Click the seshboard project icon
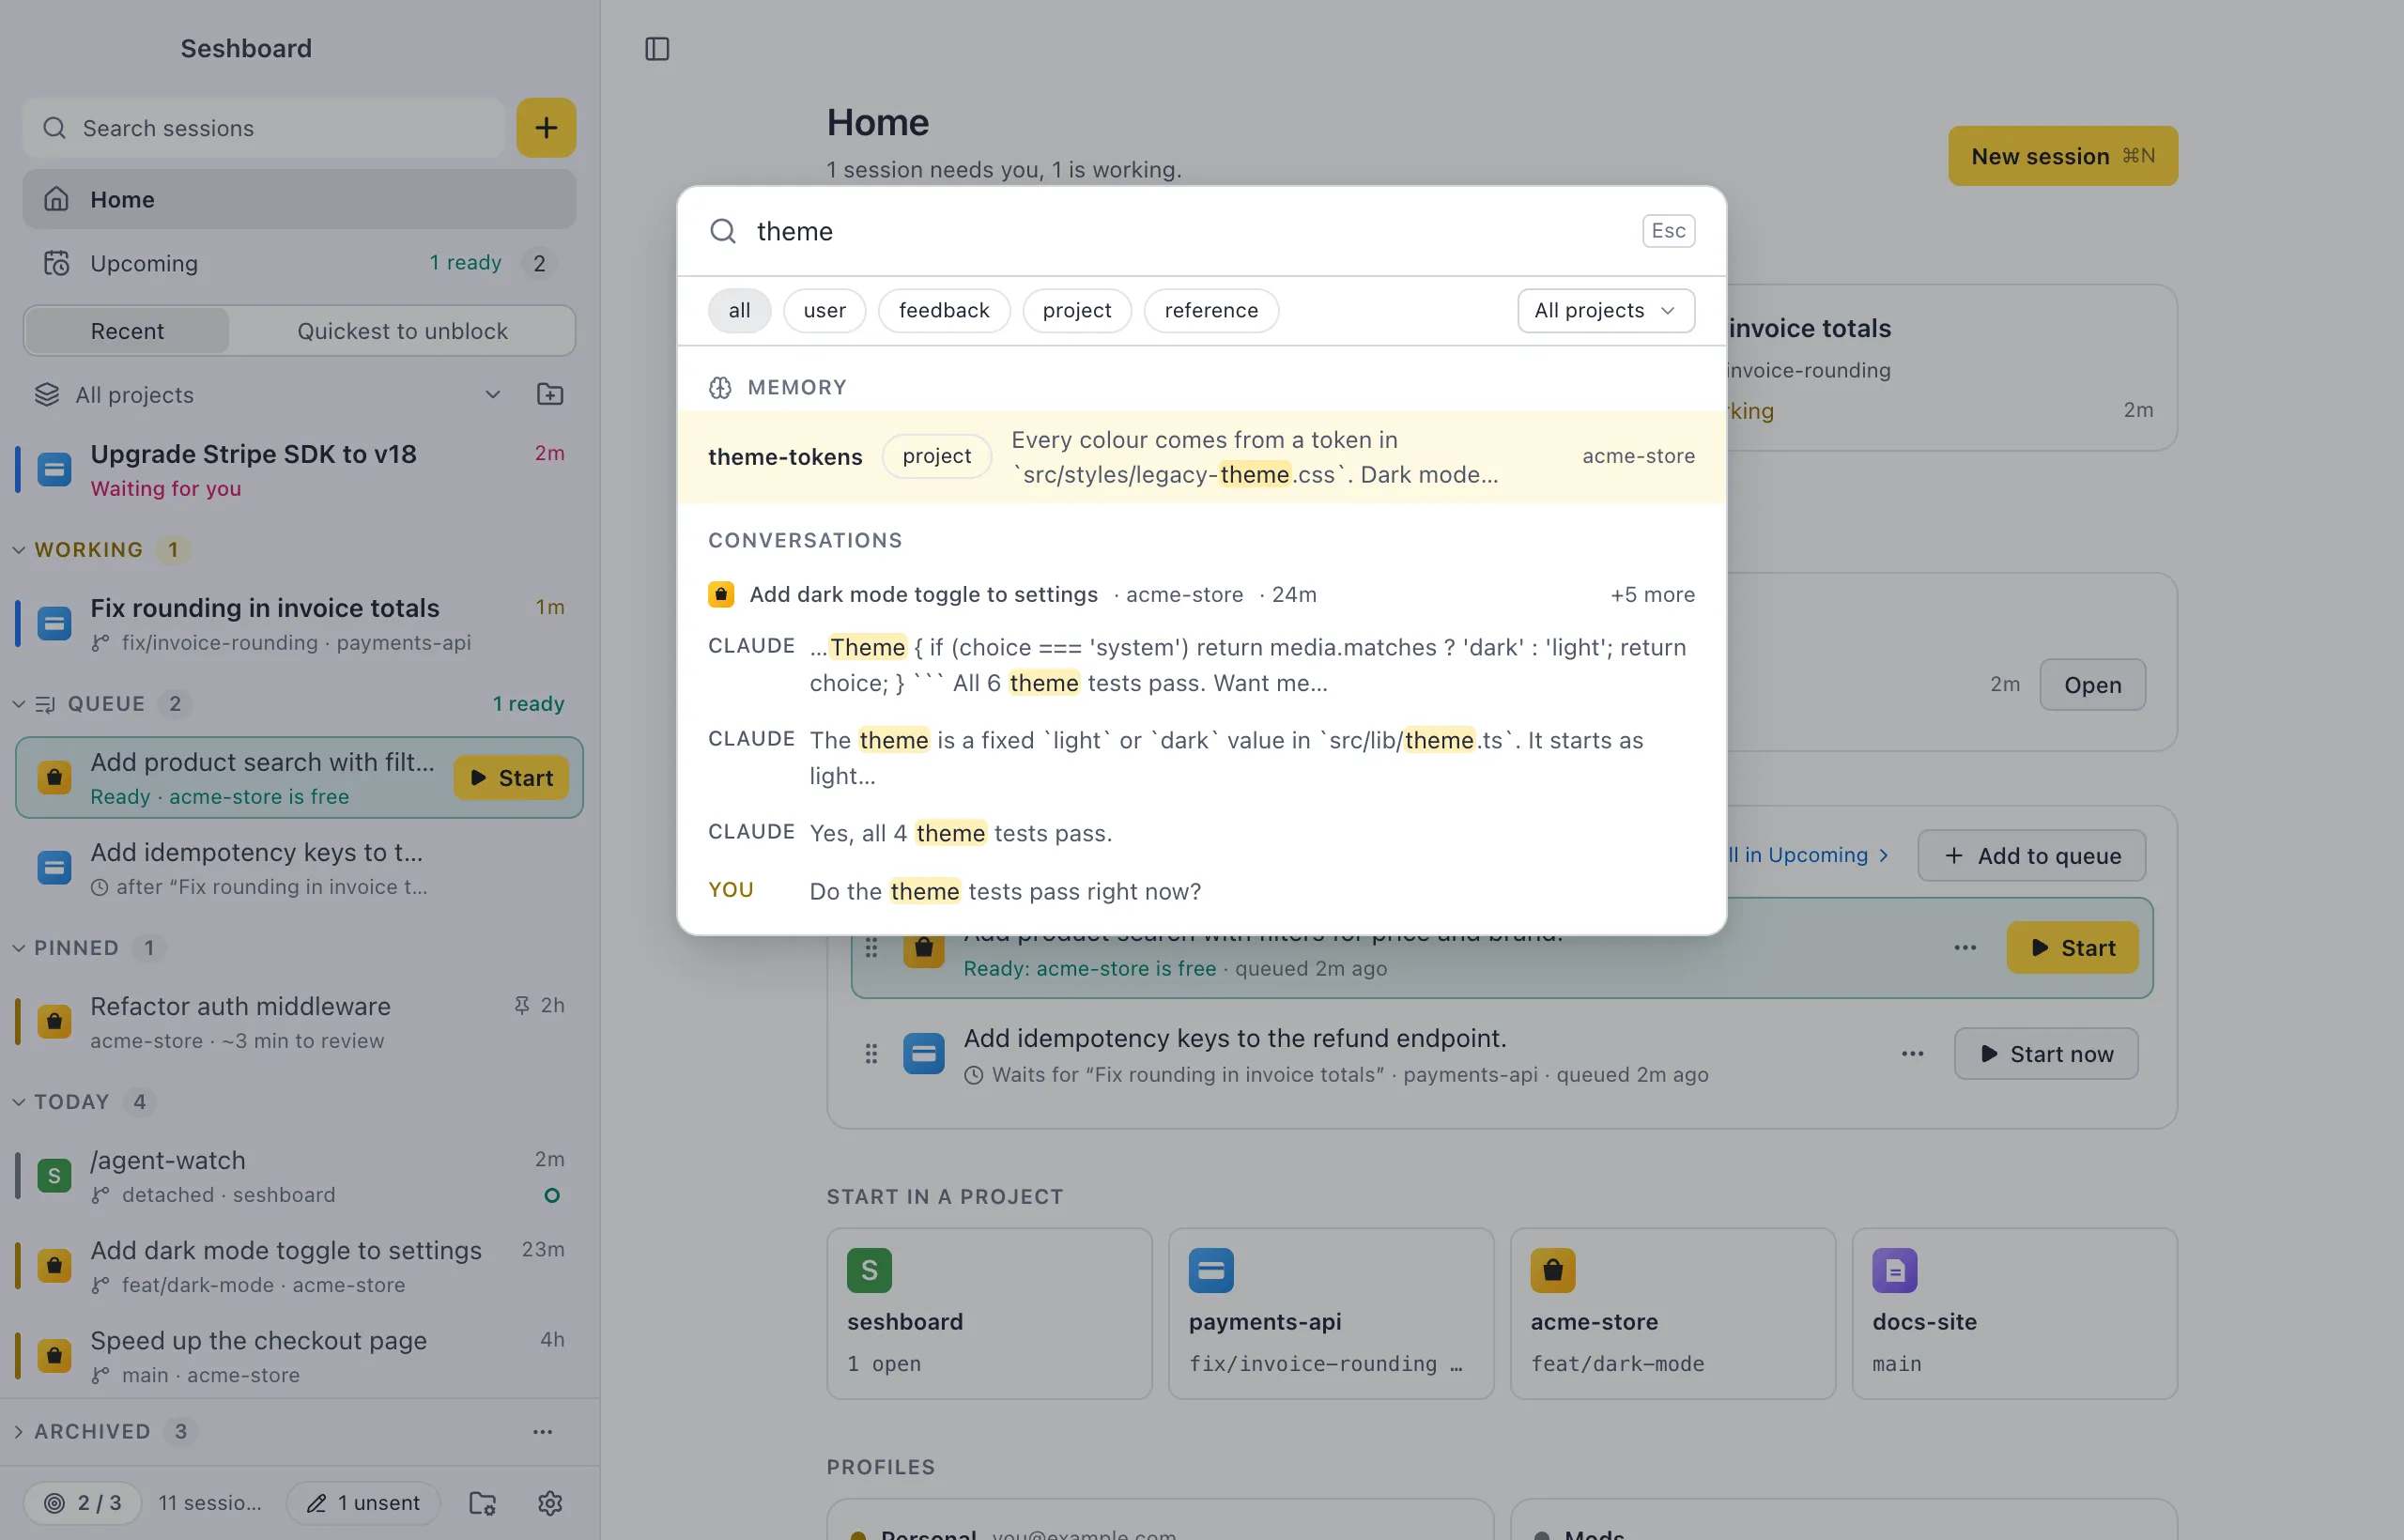The width and height of the screenshot is (2404, 1540). click(x=869, y=1270)
